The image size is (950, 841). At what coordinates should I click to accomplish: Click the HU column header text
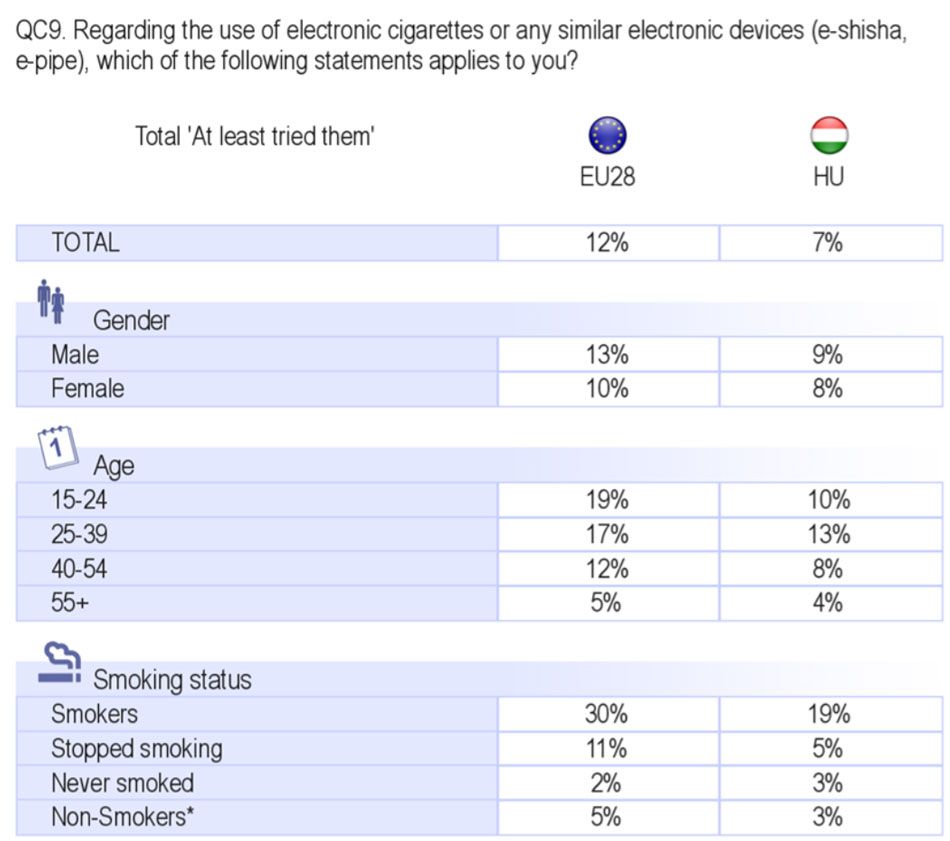point(829,177)
